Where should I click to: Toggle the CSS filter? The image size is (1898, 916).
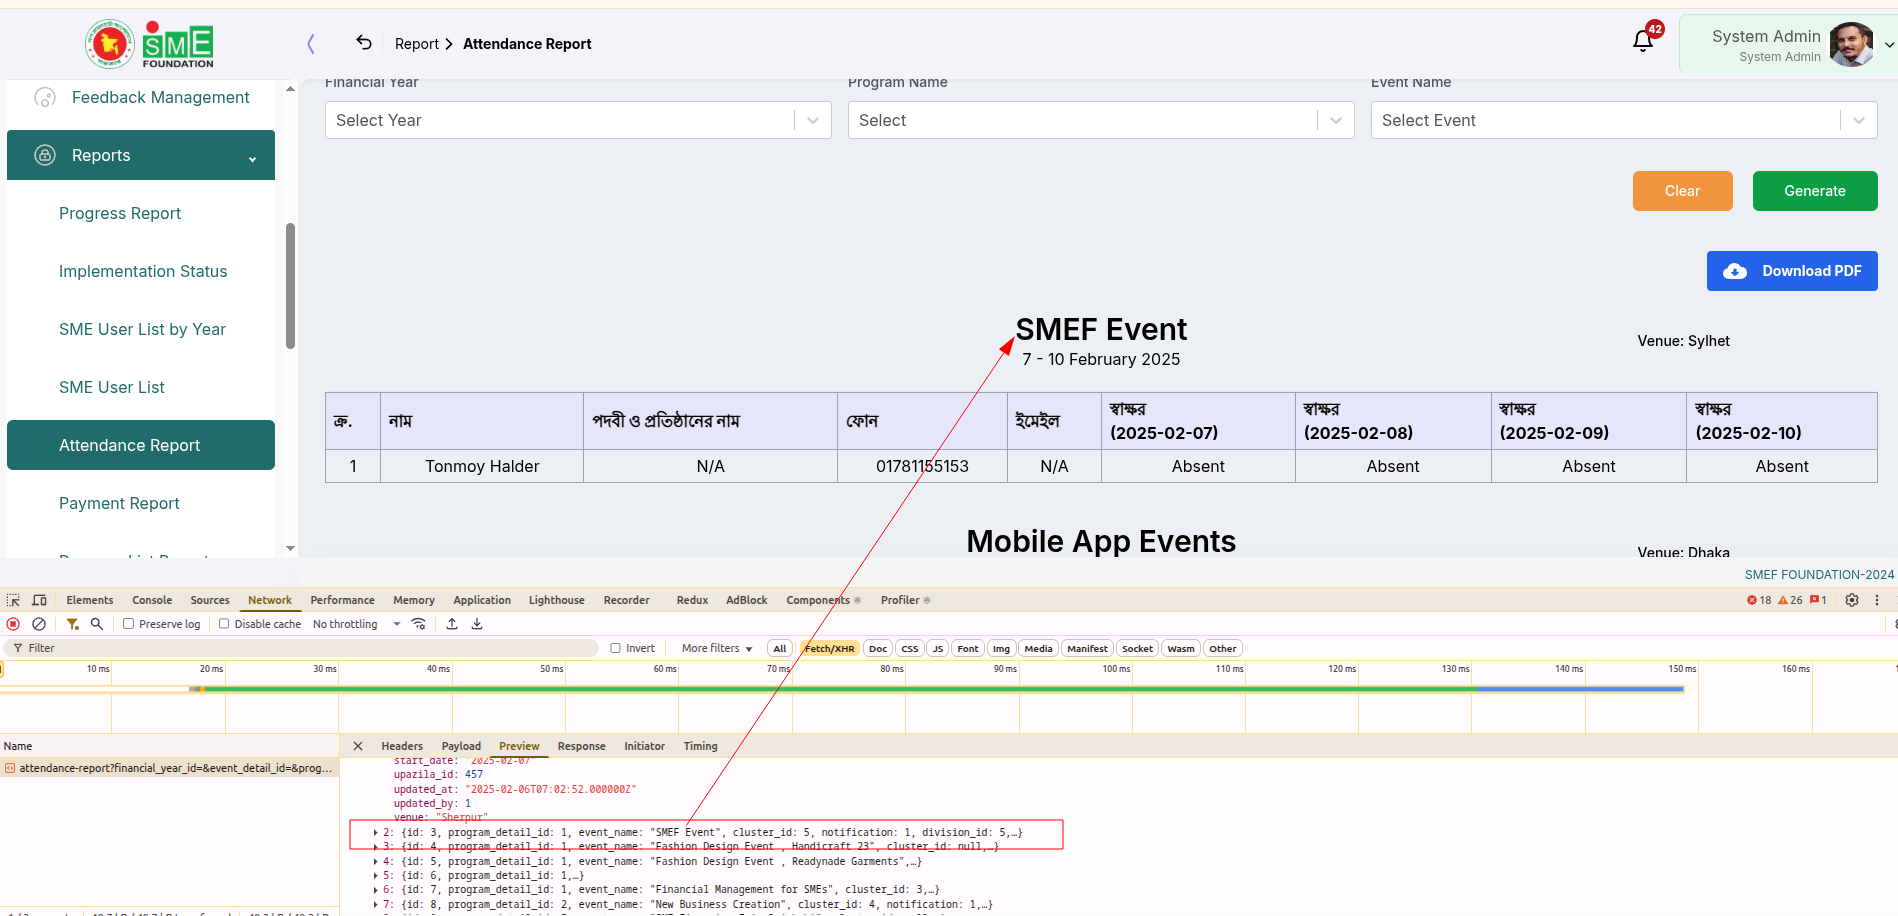909,648
